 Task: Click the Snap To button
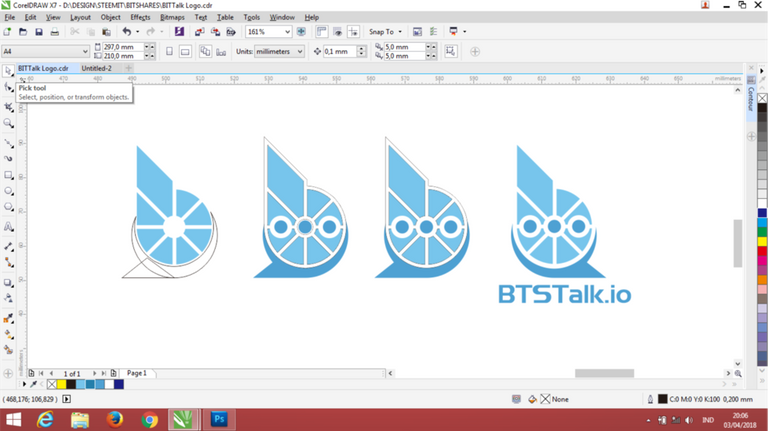point(384,32)
